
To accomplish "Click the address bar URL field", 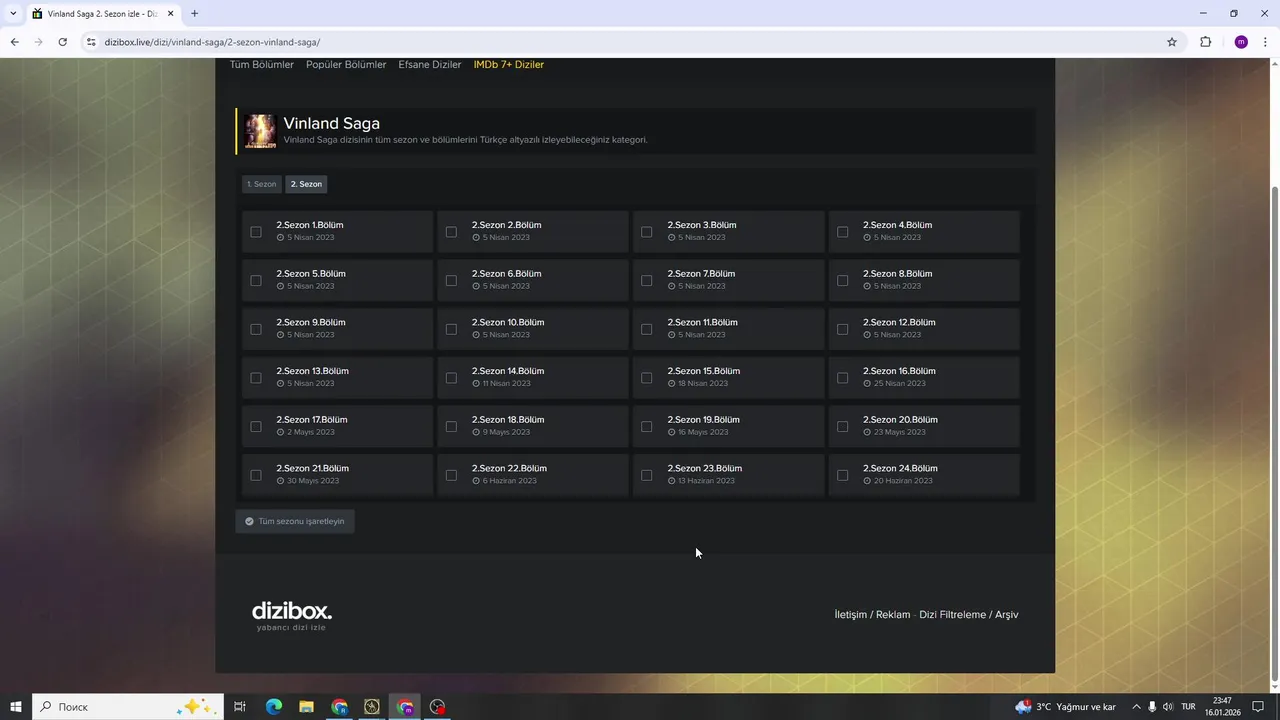I will tap(630, 42).
